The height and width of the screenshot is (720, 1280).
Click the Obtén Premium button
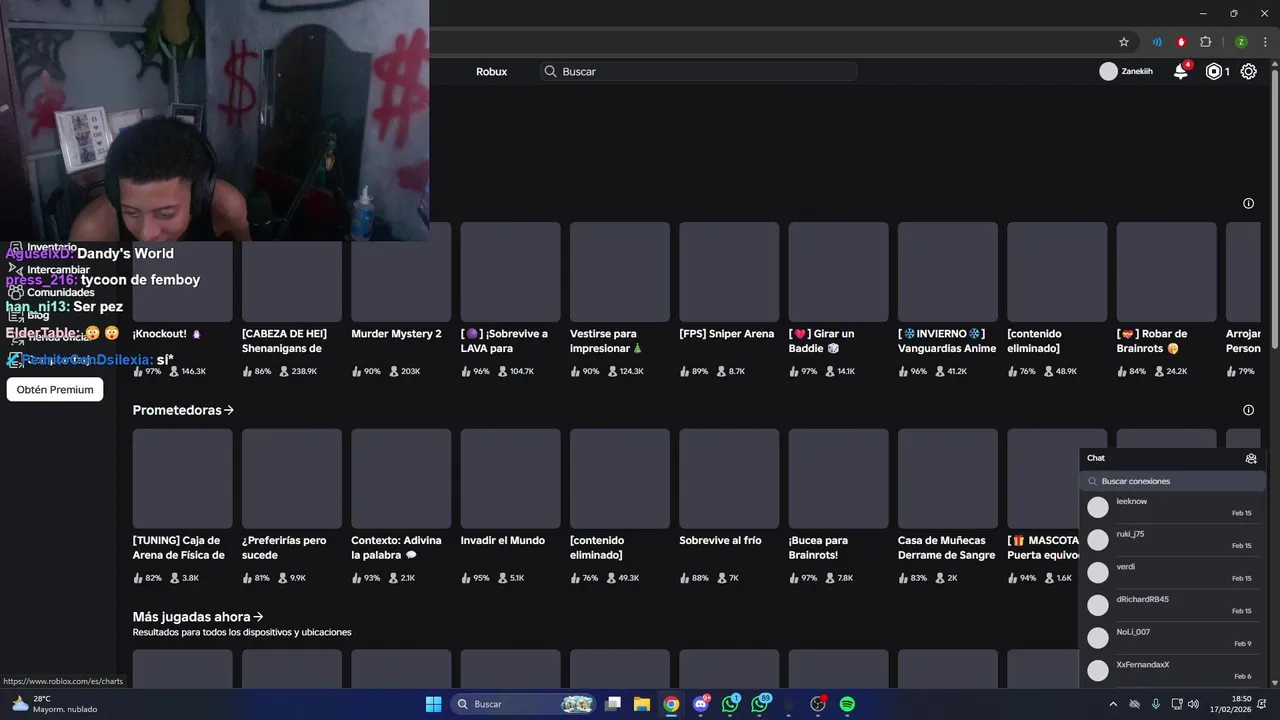coord(55,389)
